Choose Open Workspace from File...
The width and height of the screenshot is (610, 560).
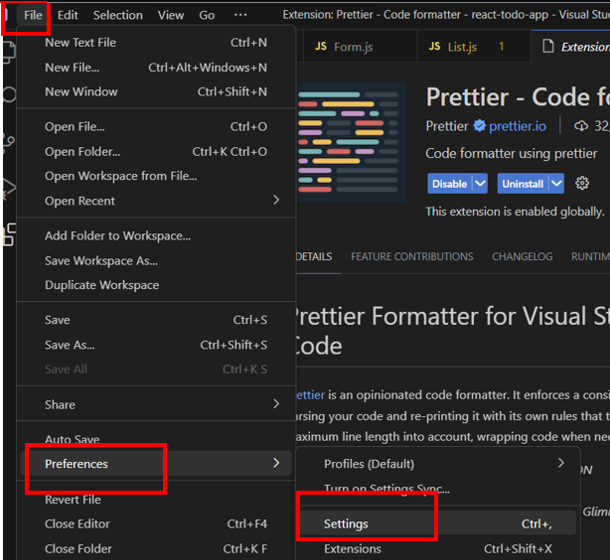click(x=156, y=176)
